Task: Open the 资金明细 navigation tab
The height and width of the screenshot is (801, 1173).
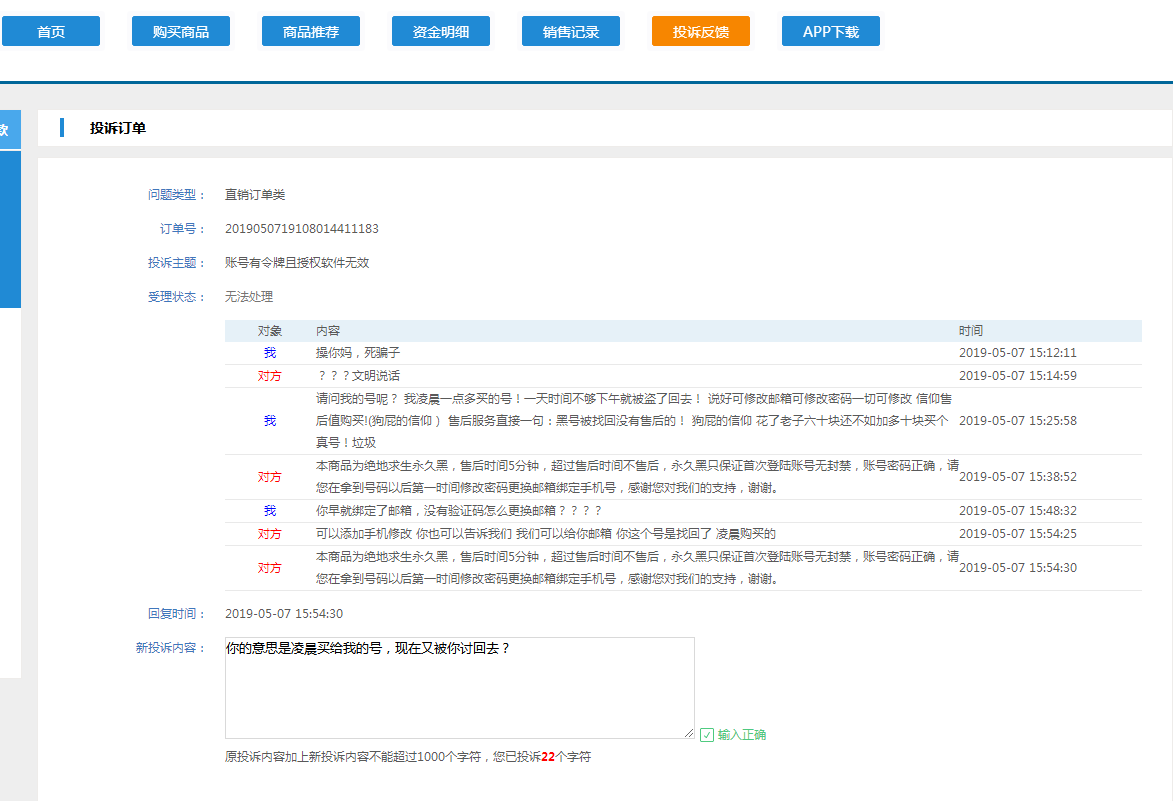Action: click(x=441, y=31)
